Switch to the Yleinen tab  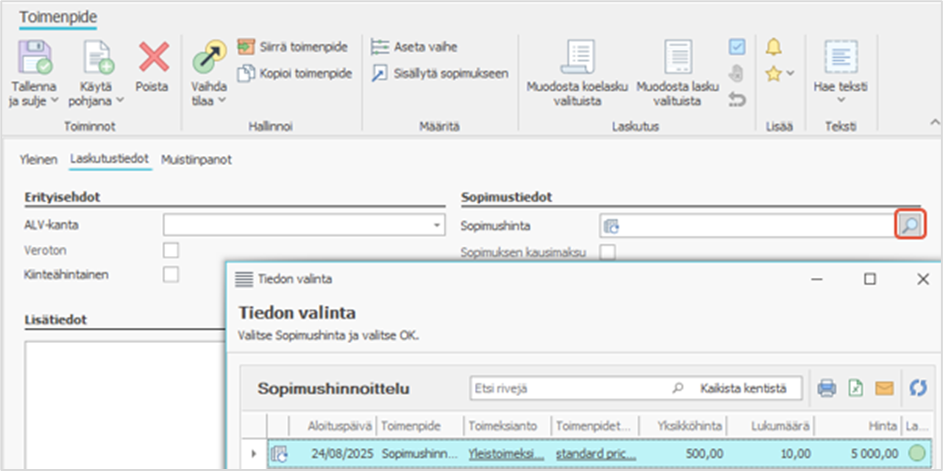(x=39, y=159)
